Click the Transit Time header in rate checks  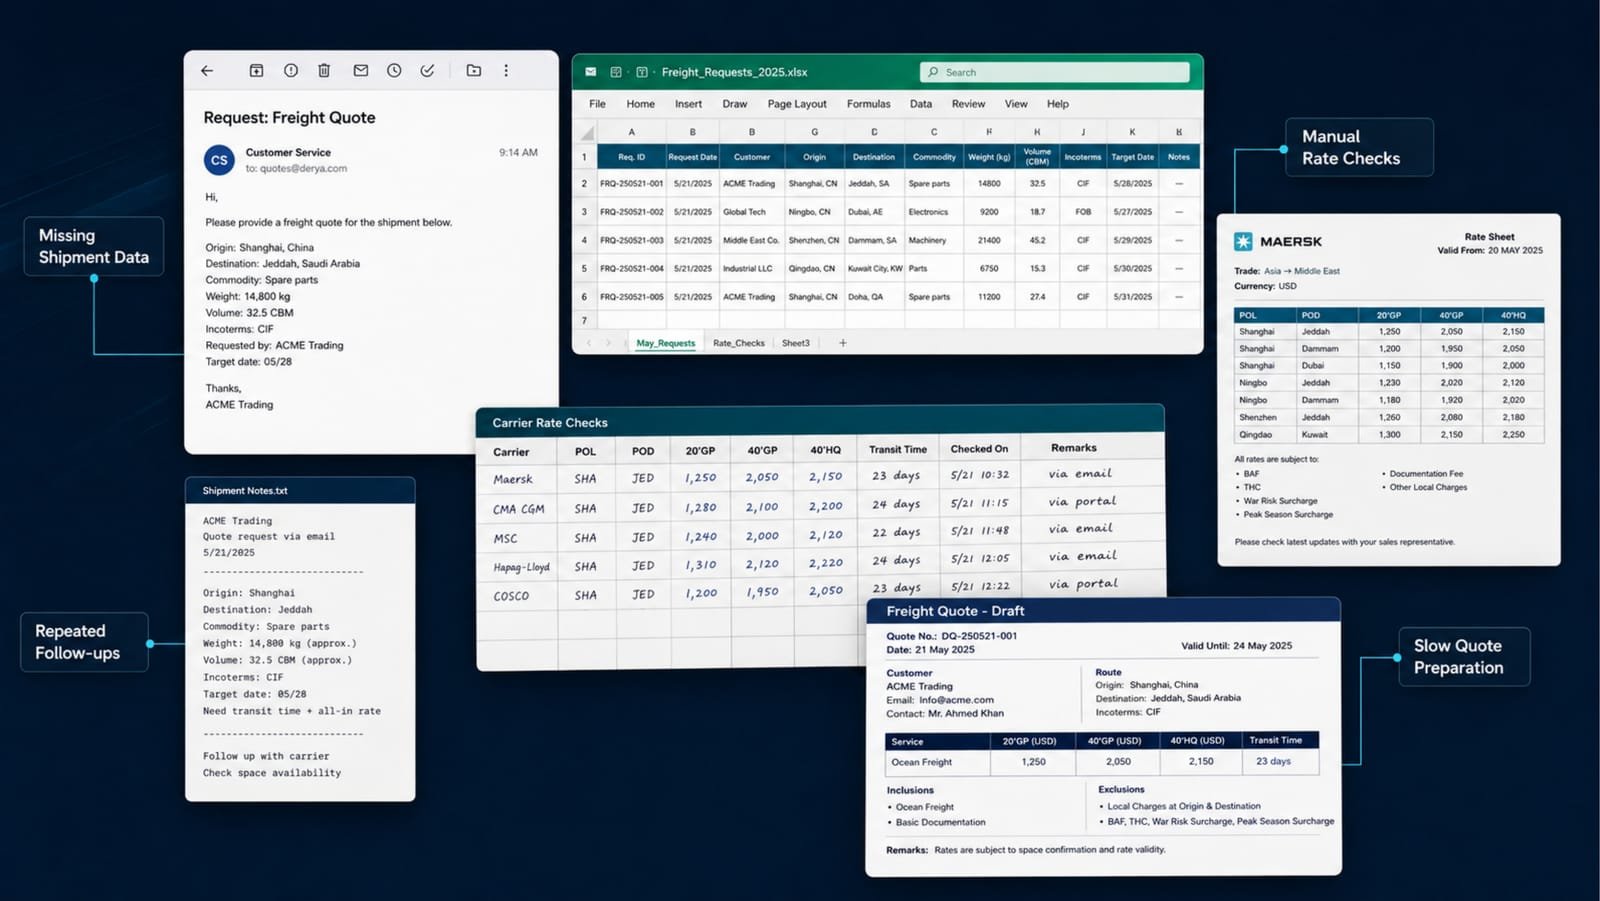click(897, 449)
